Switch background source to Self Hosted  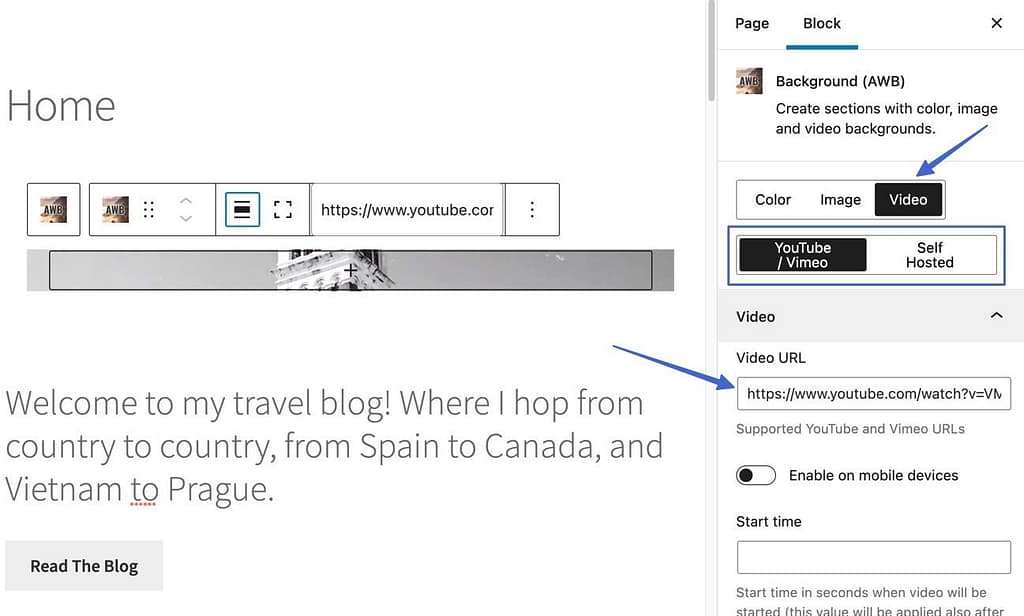pos(930,255)
